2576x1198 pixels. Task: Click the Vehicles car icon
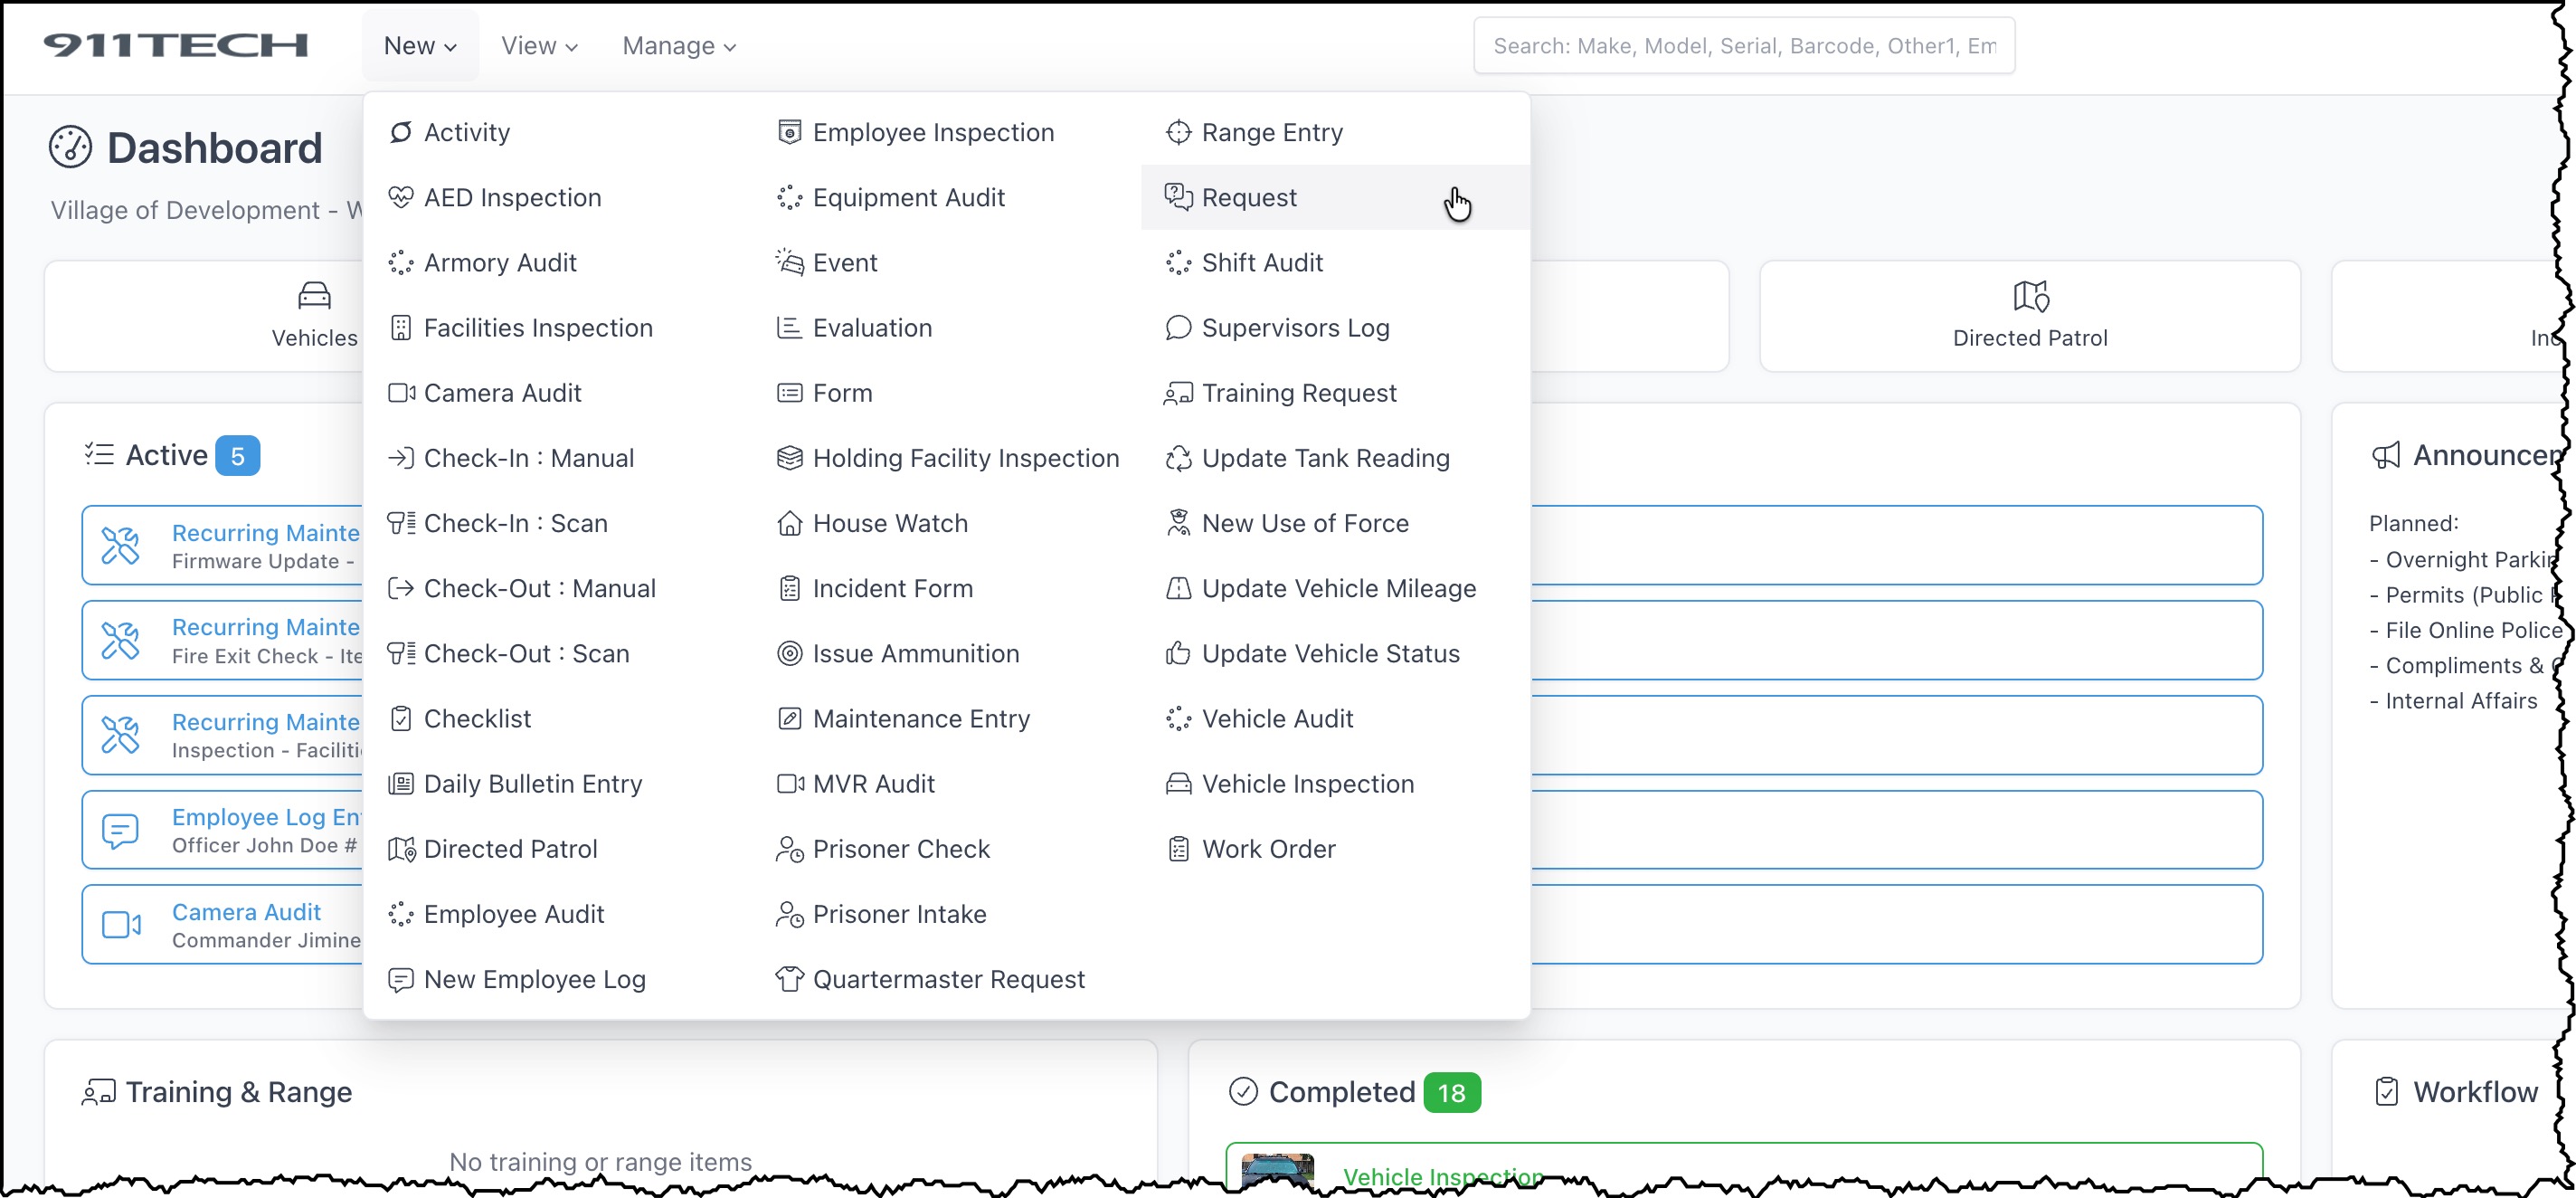314,295
